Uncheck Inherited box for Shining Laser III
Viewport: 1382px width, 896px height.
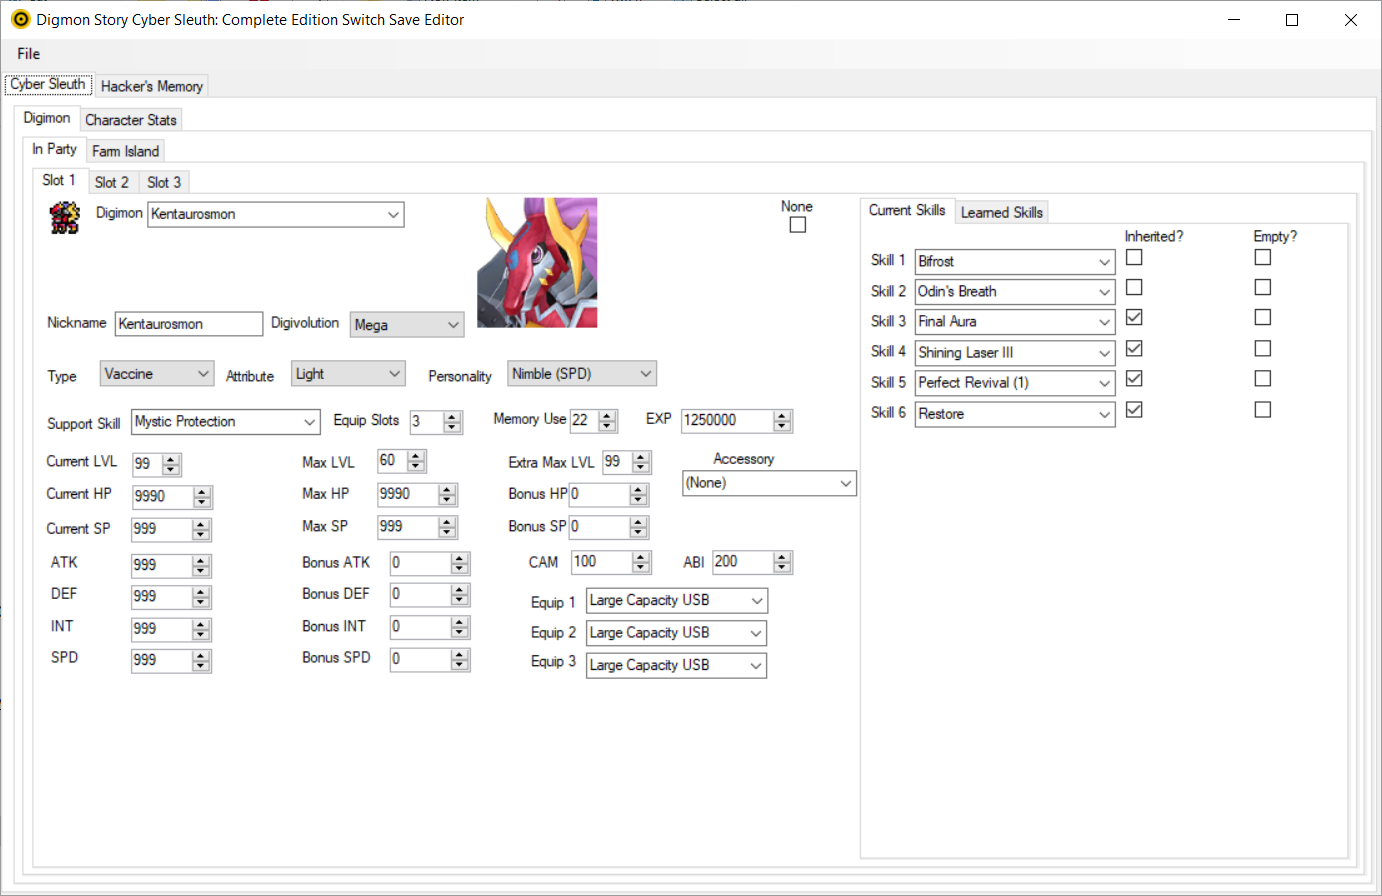[x=1134, y=348]
